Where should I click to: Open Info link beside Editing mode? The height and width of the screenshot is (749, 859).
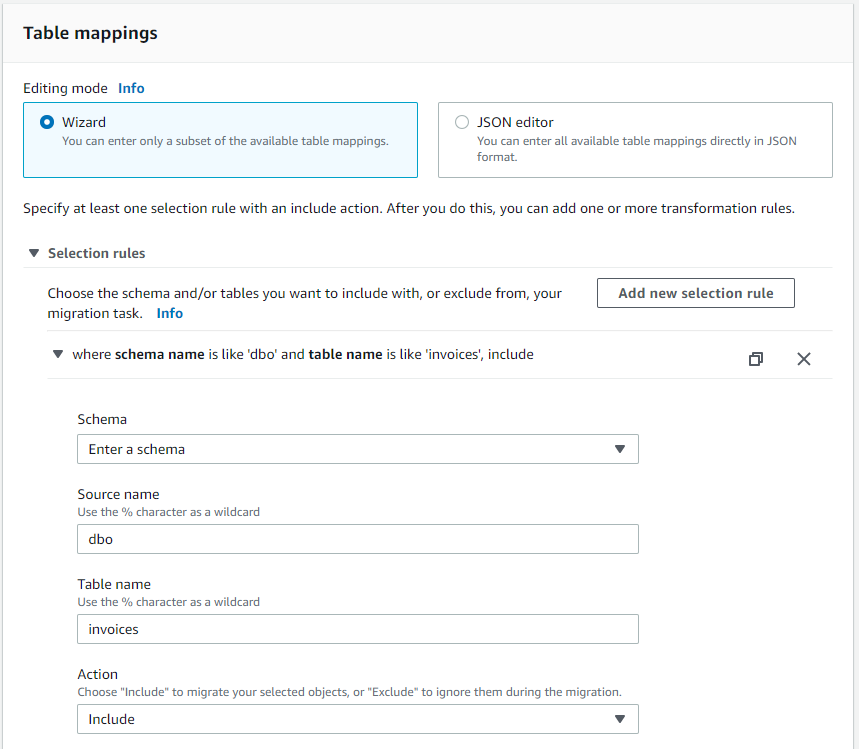131,88
